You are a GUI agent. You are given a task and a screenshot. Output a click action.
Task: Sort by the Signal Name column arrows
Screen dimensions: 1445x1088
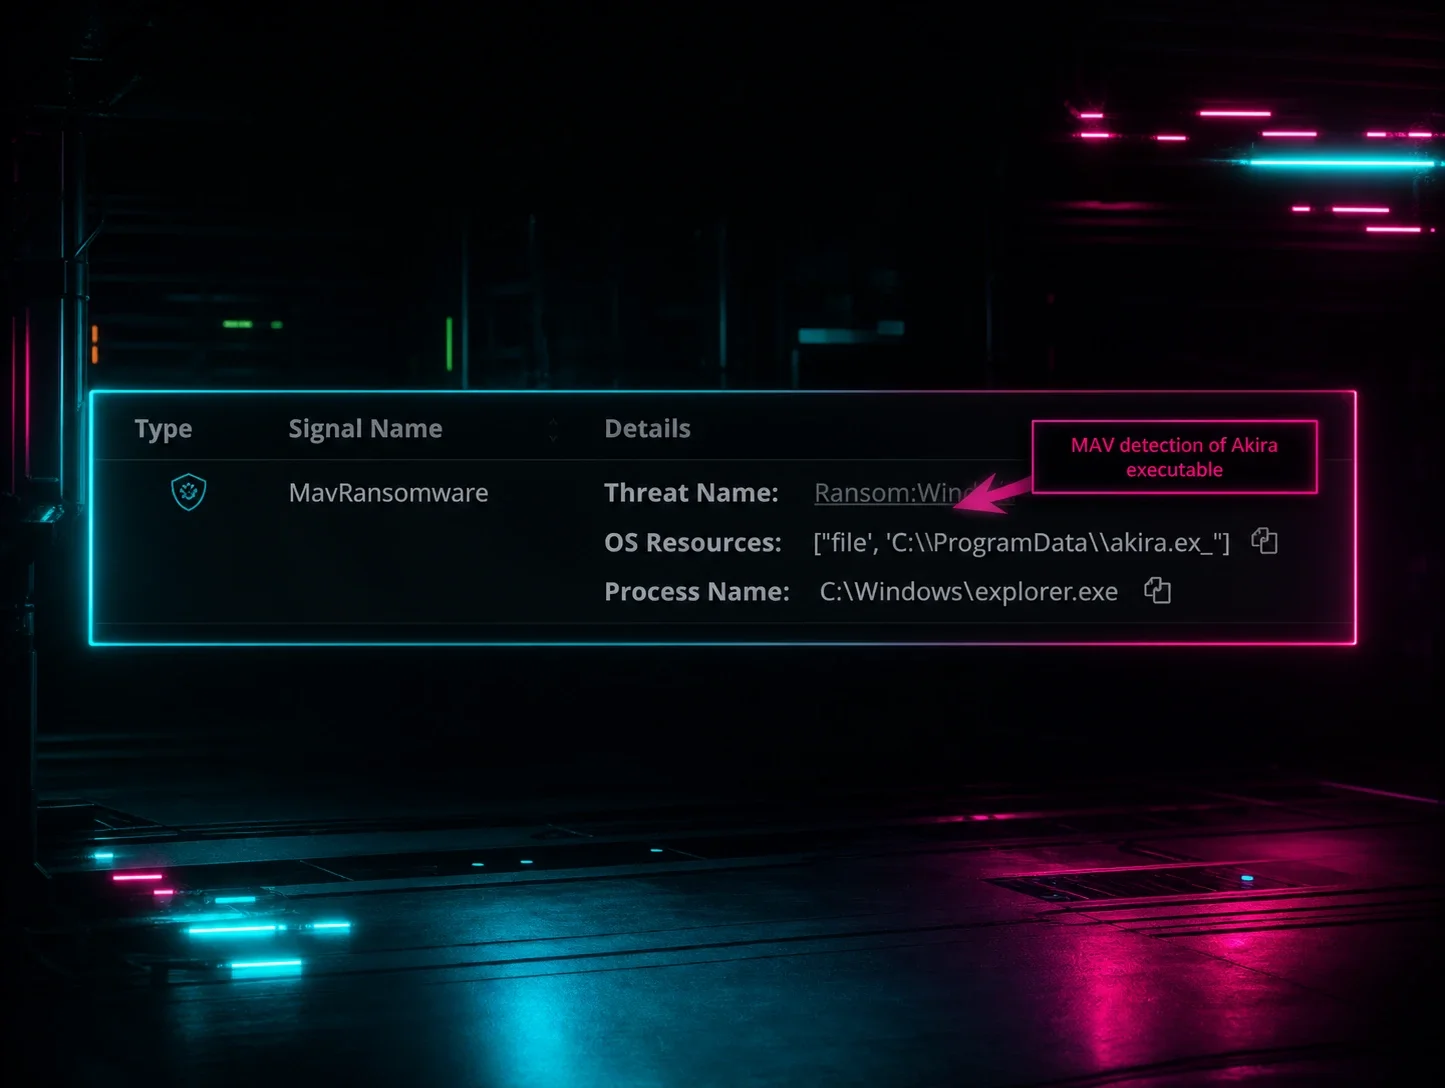pyautogui.click(x=553, y=430)
